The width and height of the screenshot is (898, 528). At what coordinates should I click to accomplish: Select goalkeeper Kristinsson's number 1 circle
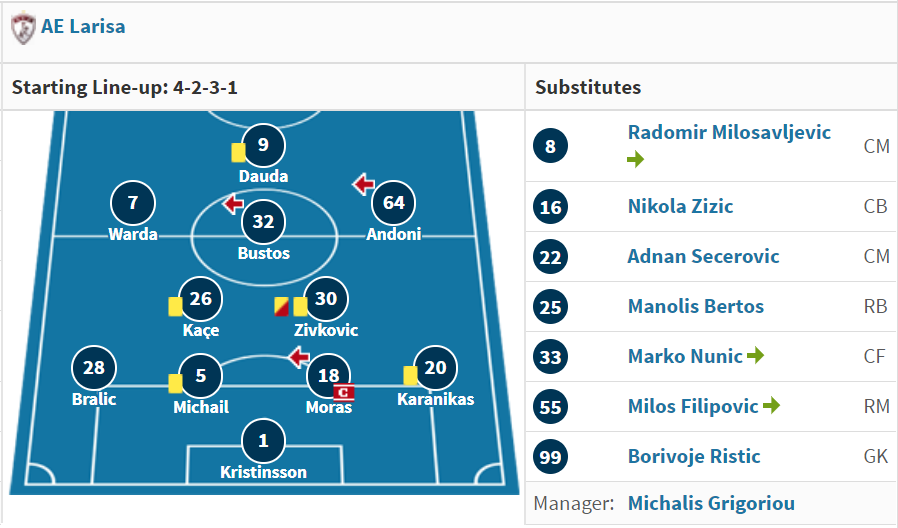[x=263, y=441]
